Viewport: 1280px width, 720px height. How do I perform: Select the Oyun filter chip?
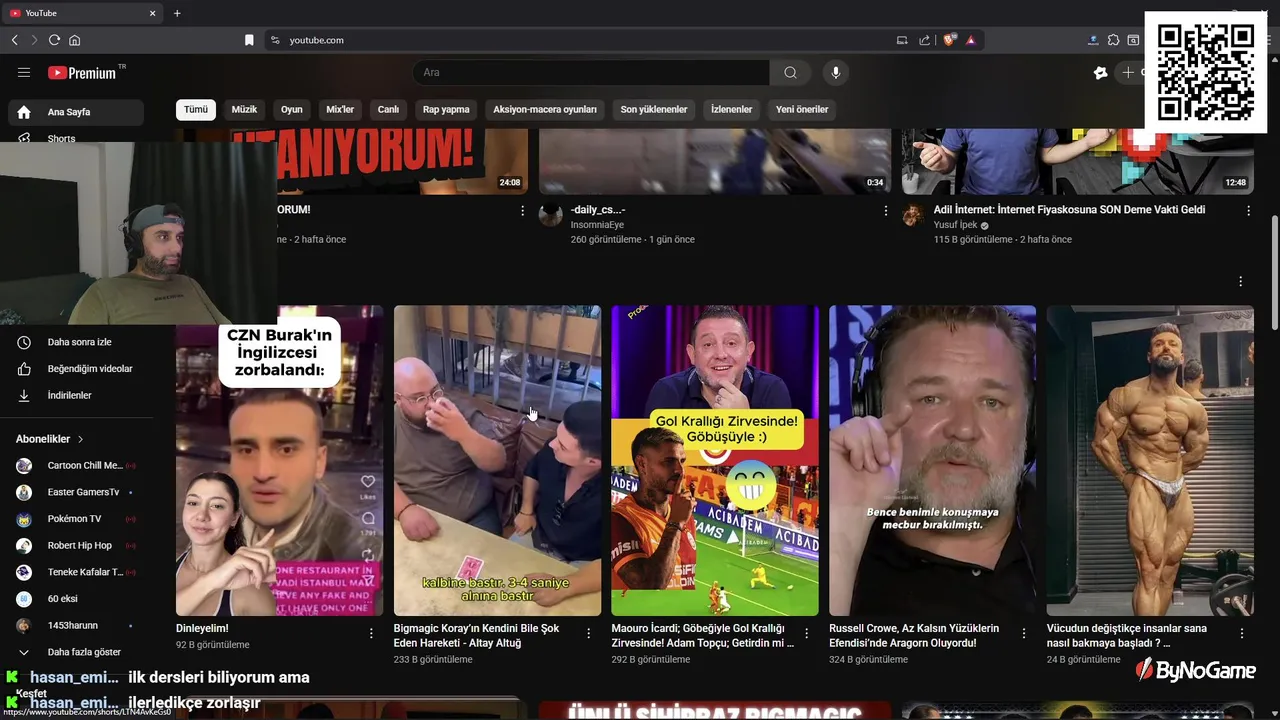tap(292, 109)
